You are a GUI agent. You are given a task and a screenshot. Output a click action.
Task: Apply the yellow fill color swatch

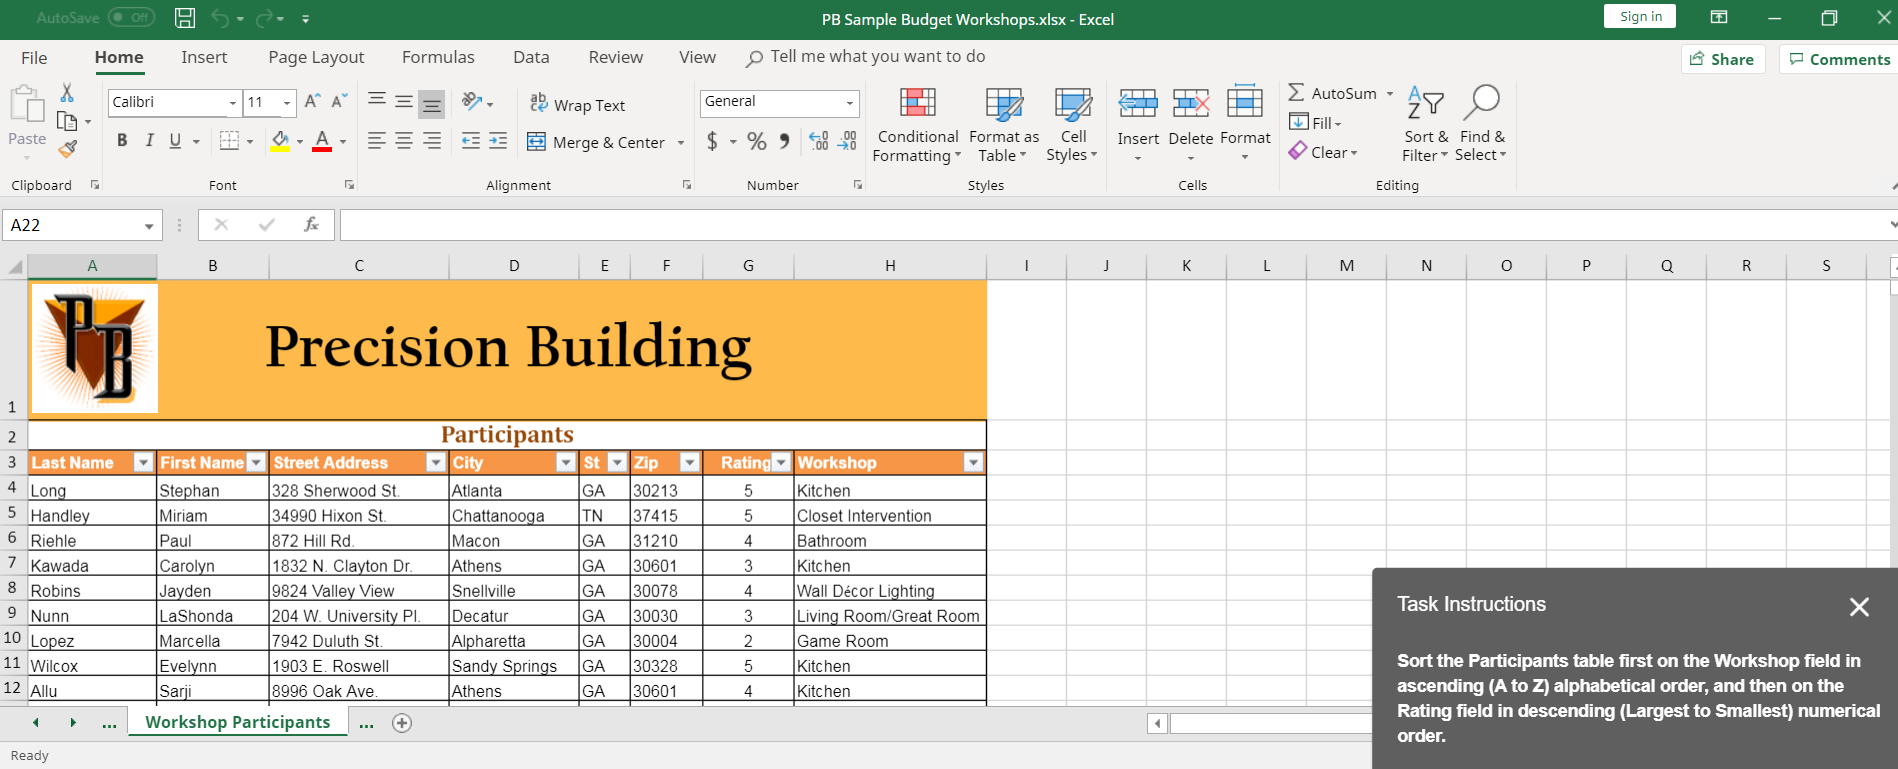[x=280, y=142]
